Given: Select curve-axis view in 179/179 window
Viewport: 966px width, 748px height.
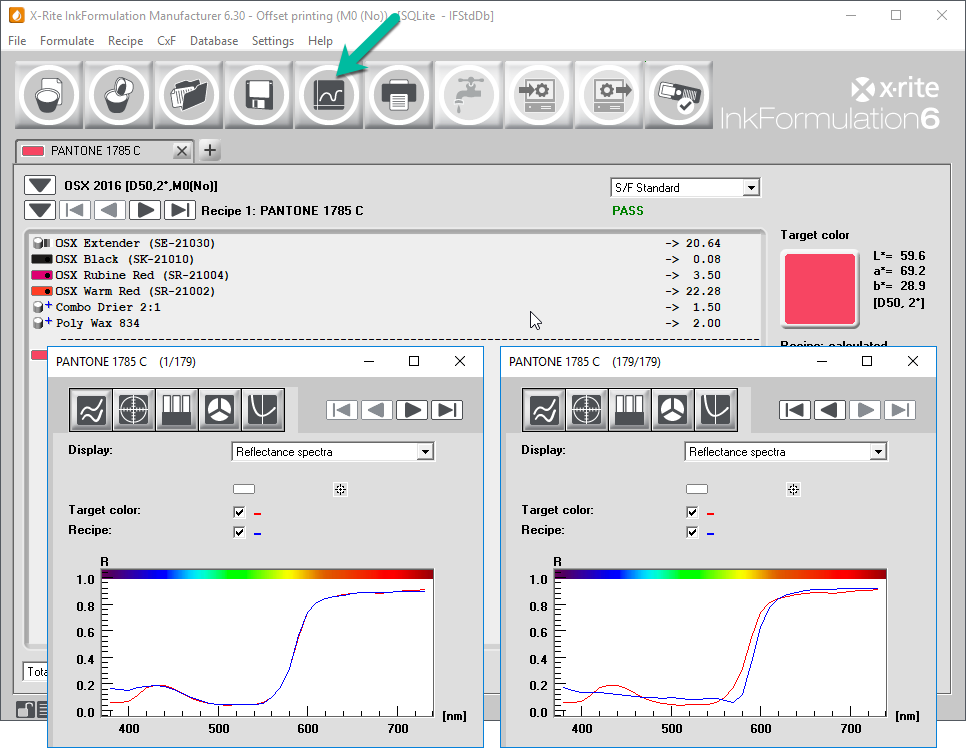Looking at the screenshot, I should (716, 410).
